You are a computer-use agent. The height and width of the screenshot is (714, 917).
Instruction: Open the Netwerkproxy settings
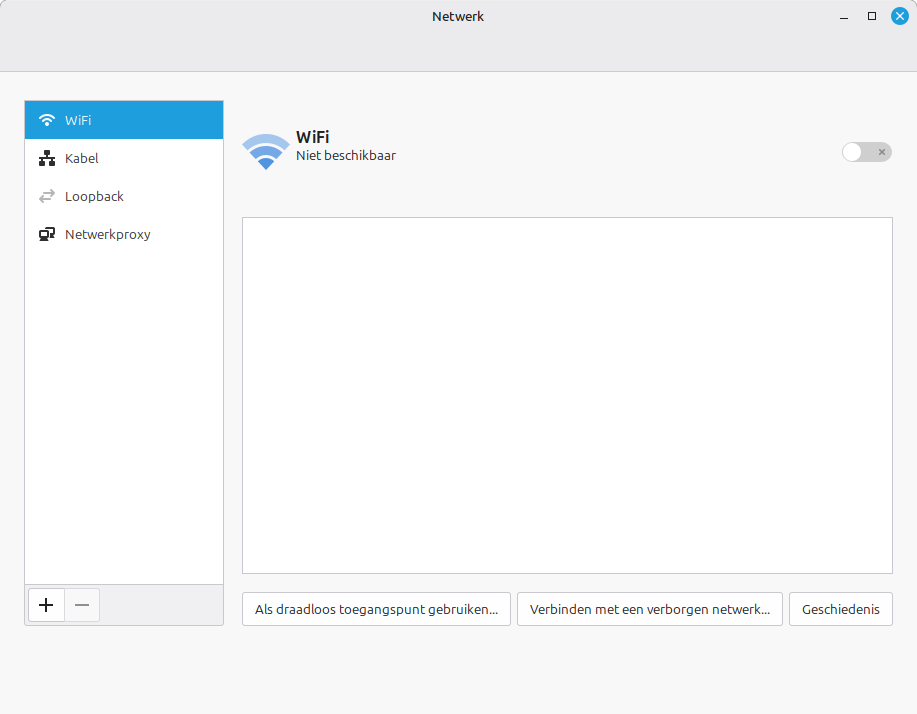[108, 234]
